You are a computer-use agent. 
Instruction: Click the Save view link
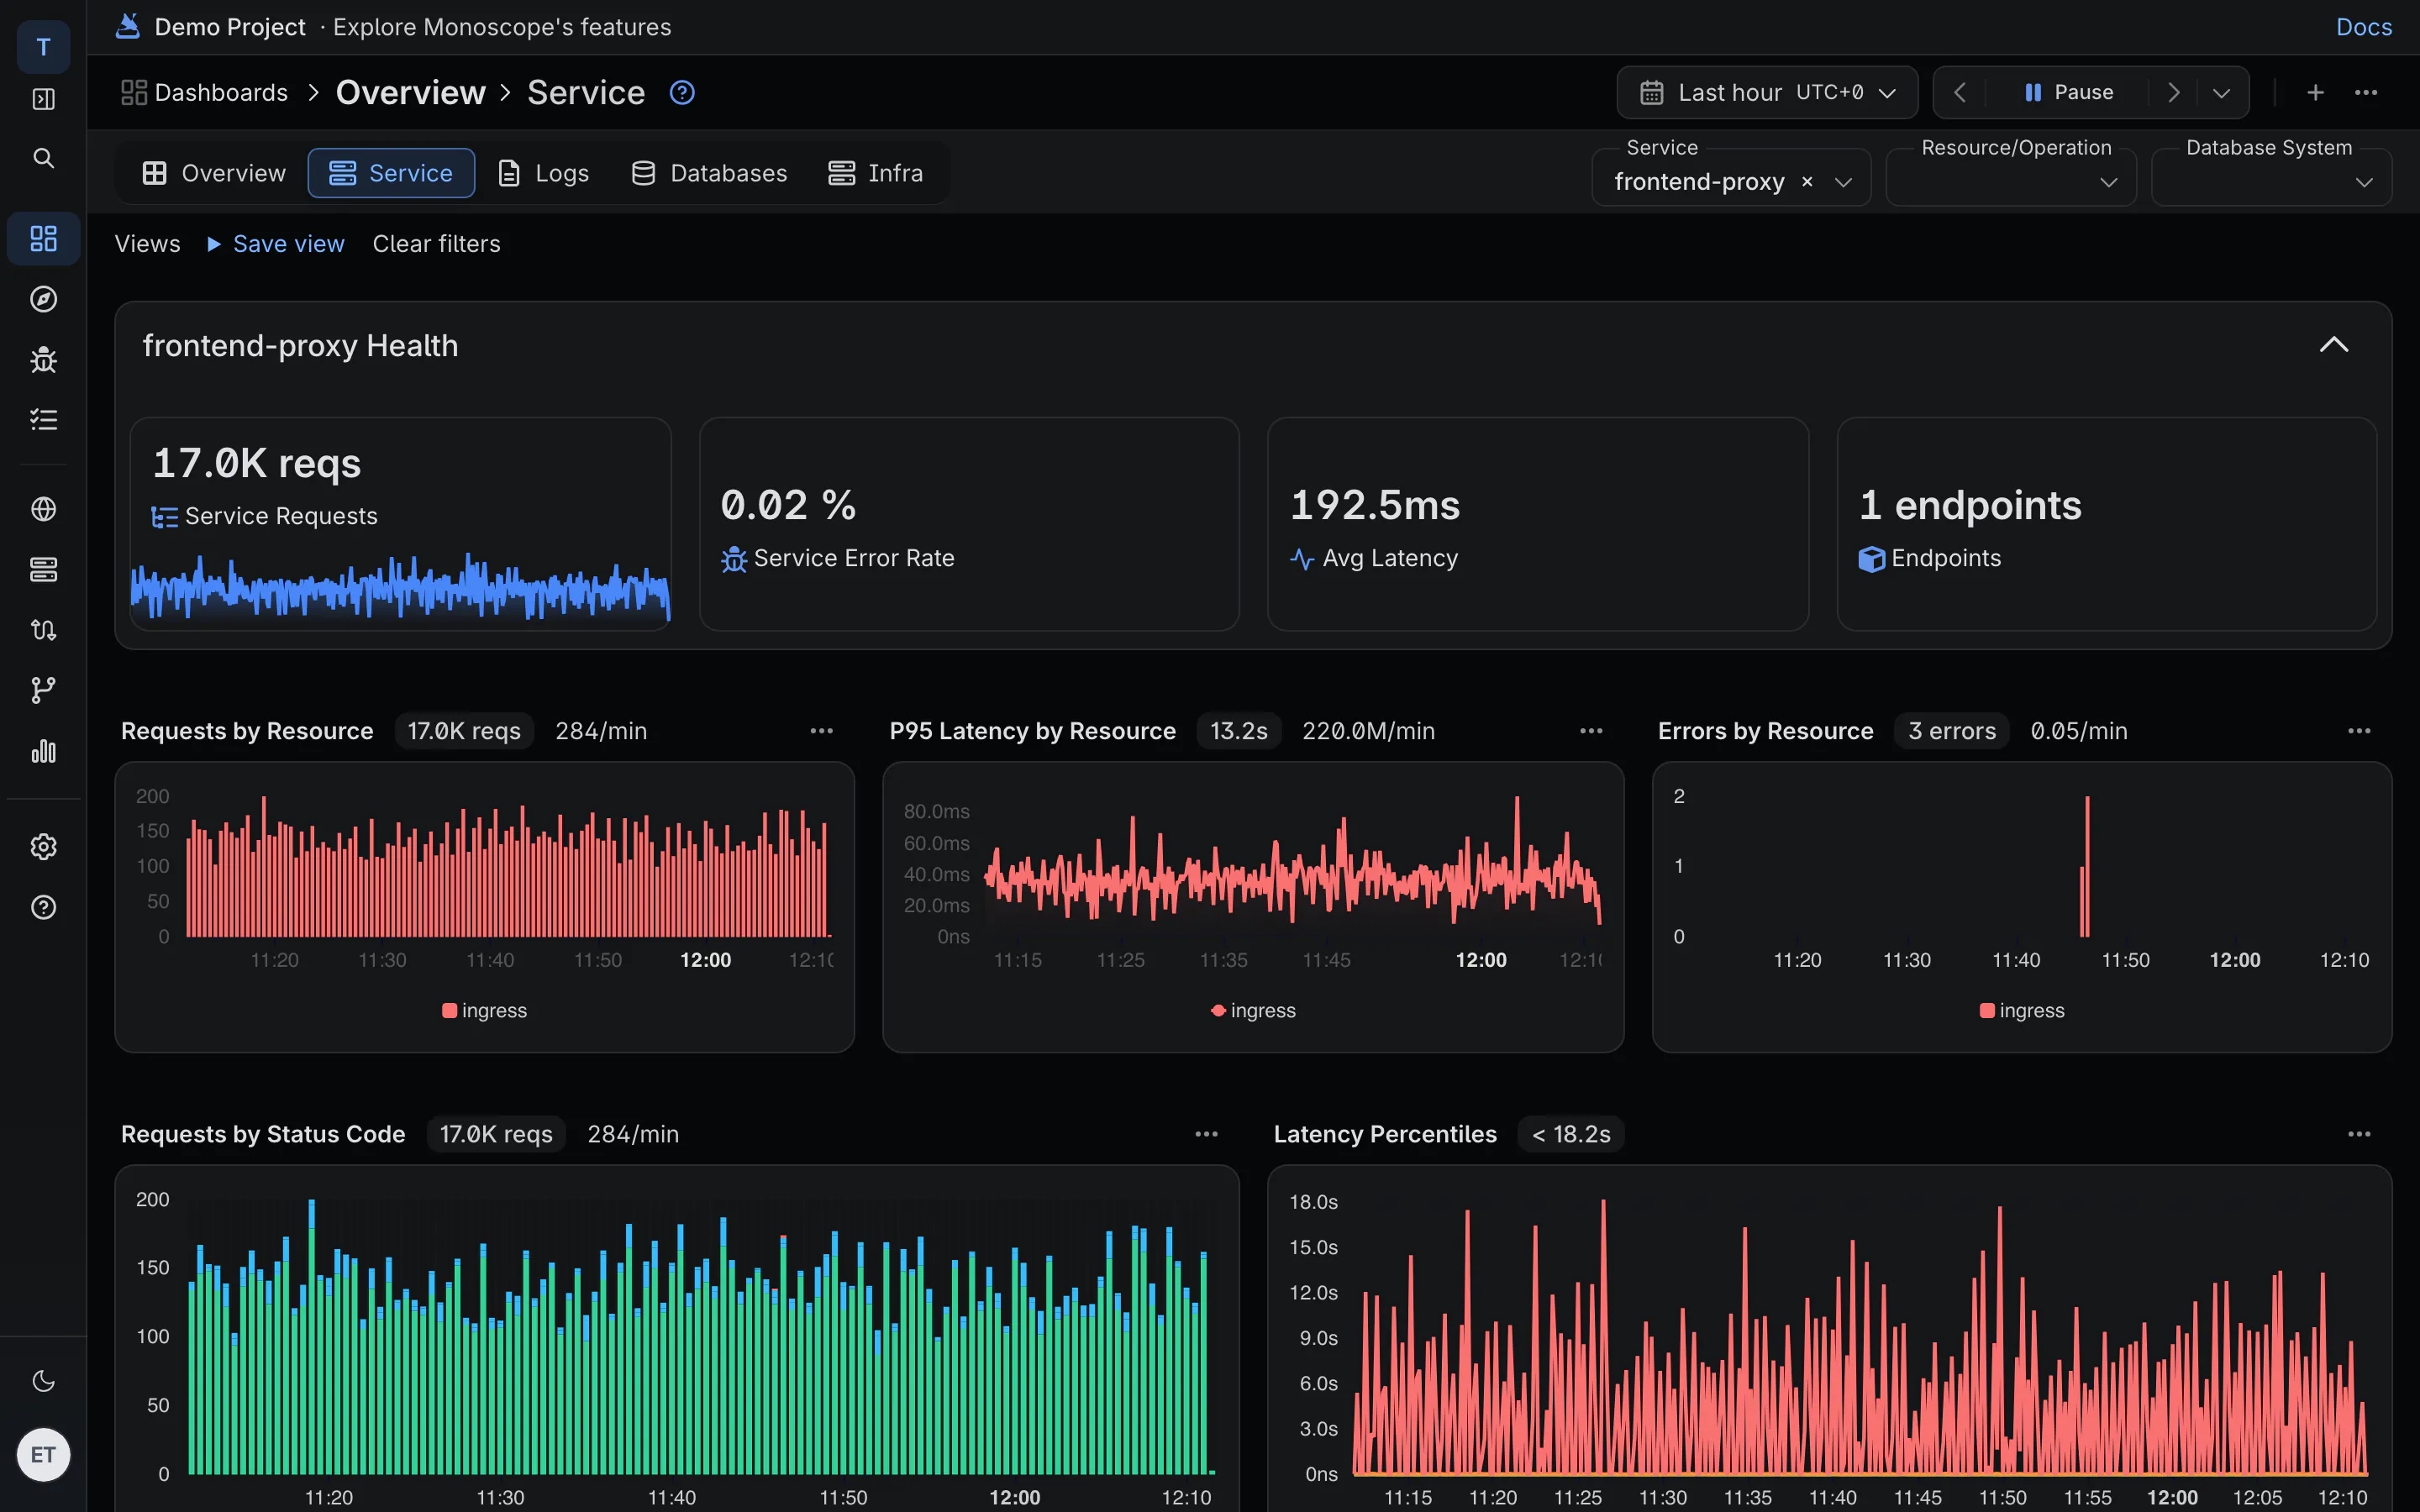[288, 244]
